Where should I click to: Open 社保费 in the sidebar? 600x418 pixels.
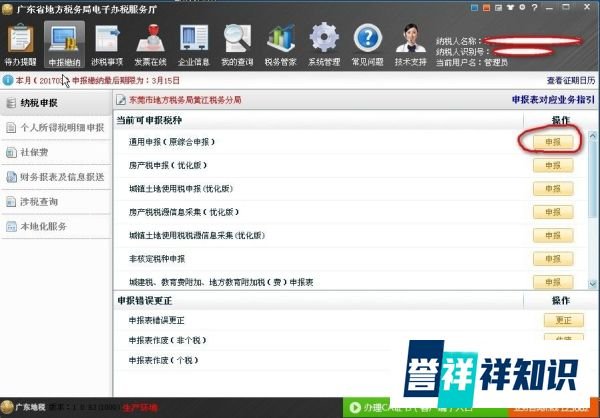click(56, 152)
